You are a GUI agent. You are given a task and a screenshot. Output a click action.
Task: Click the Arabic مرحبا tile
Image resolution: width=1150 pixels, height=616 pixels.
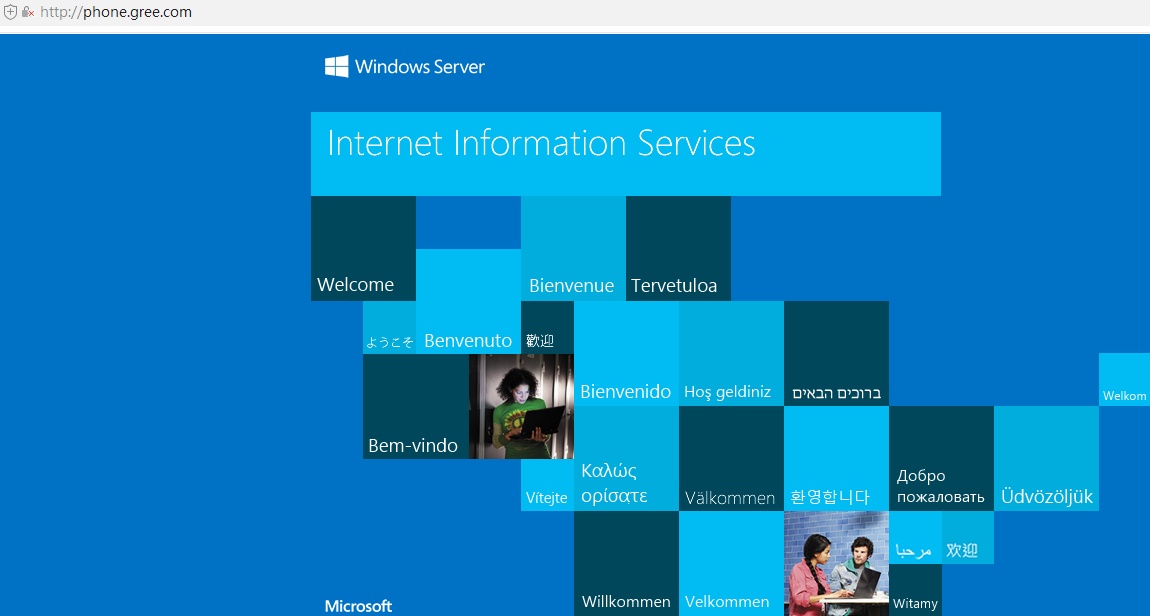[x=915, y=538]
